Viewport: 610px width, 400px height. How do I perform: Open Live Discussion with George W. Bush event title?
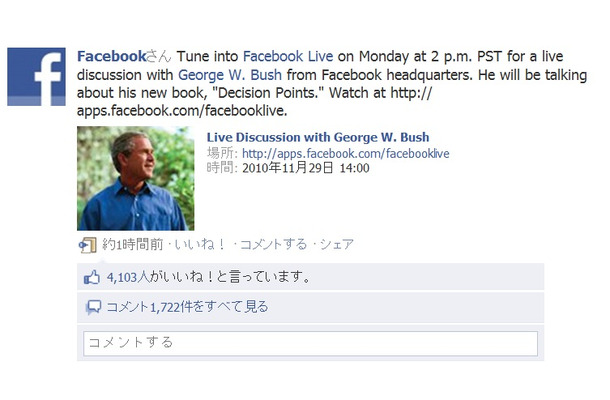click(x=318, y=137)
